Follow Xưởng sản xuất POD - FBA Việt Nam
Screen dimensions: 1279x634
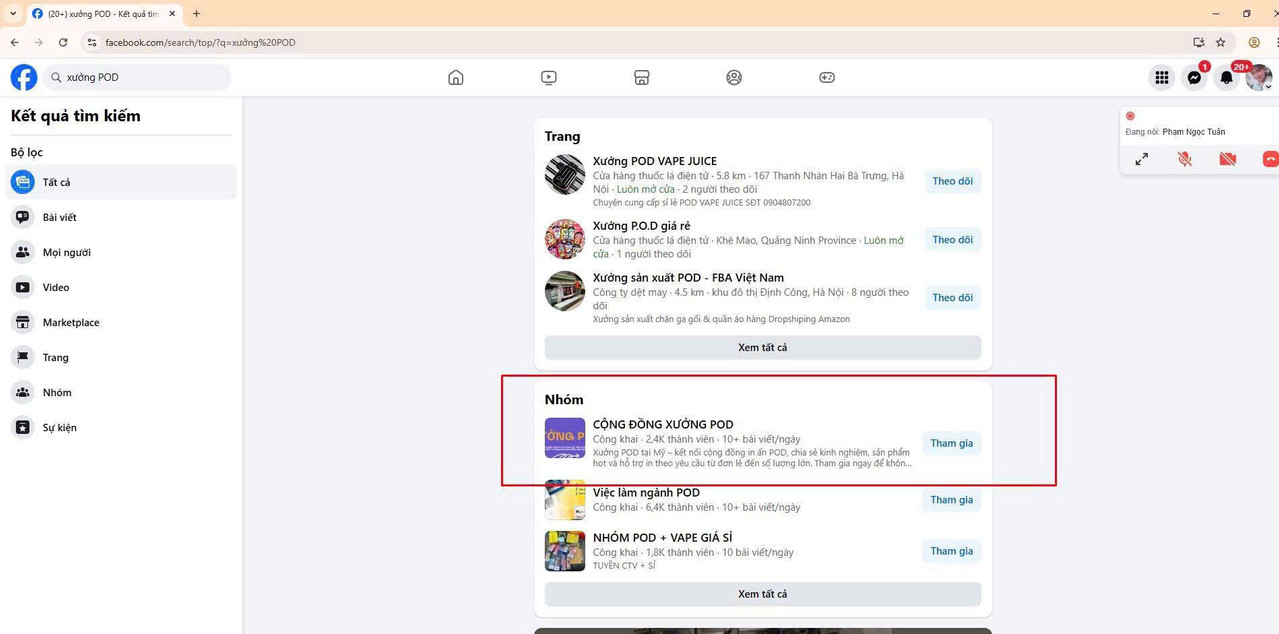pos(952,297)
